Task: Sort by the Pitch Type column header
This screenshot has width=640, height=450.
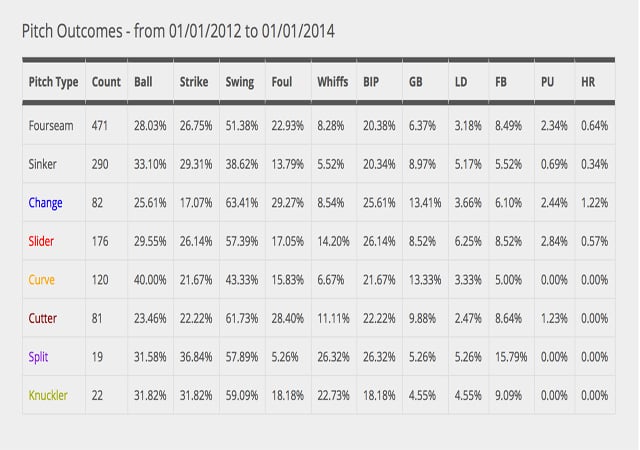Action: [x=53, y=82]
